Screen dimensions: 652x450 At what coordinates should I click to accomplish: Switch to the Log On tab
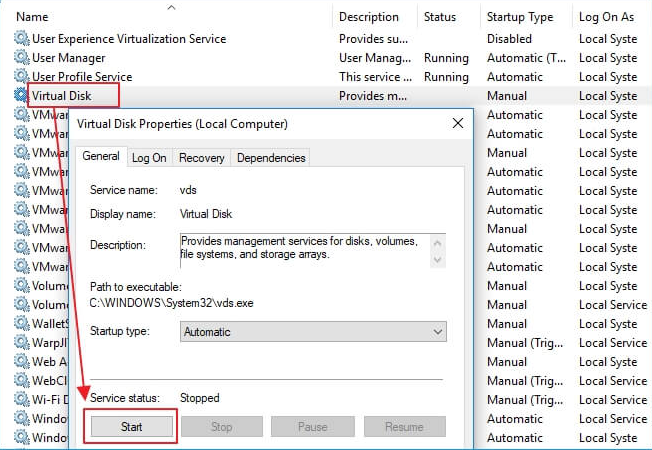click(149, 158)
